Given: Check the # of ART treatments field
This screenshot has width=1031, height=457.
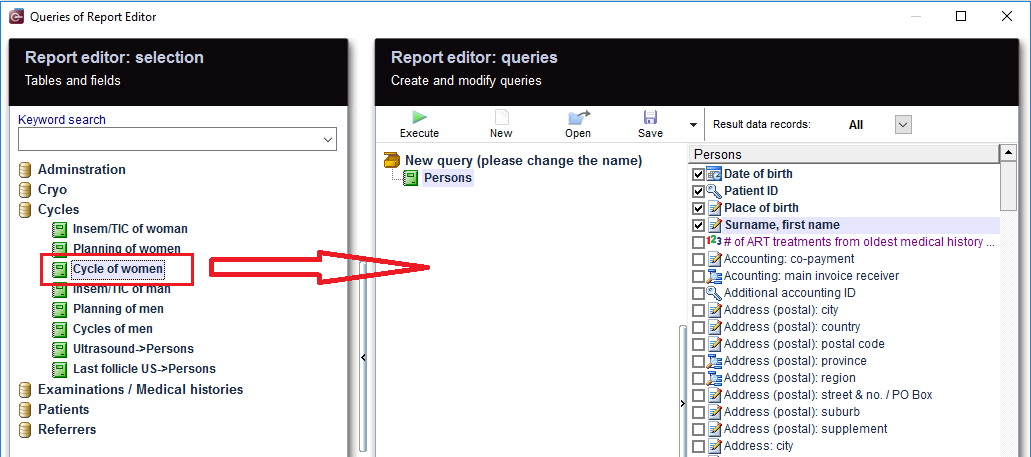Looking at the screenshot, I should point(698,243).
